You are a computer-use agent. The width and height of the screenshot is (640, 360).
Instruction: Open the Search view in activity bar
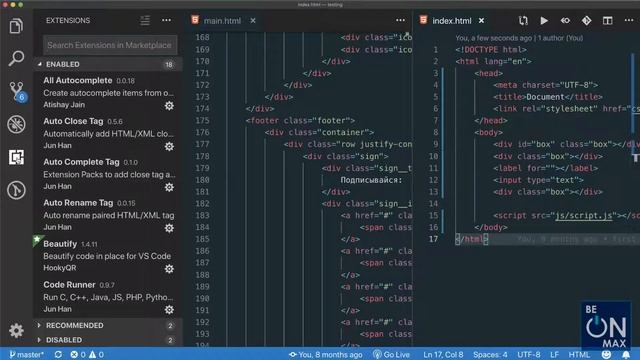pyautogui.click(x=16, y=58)
